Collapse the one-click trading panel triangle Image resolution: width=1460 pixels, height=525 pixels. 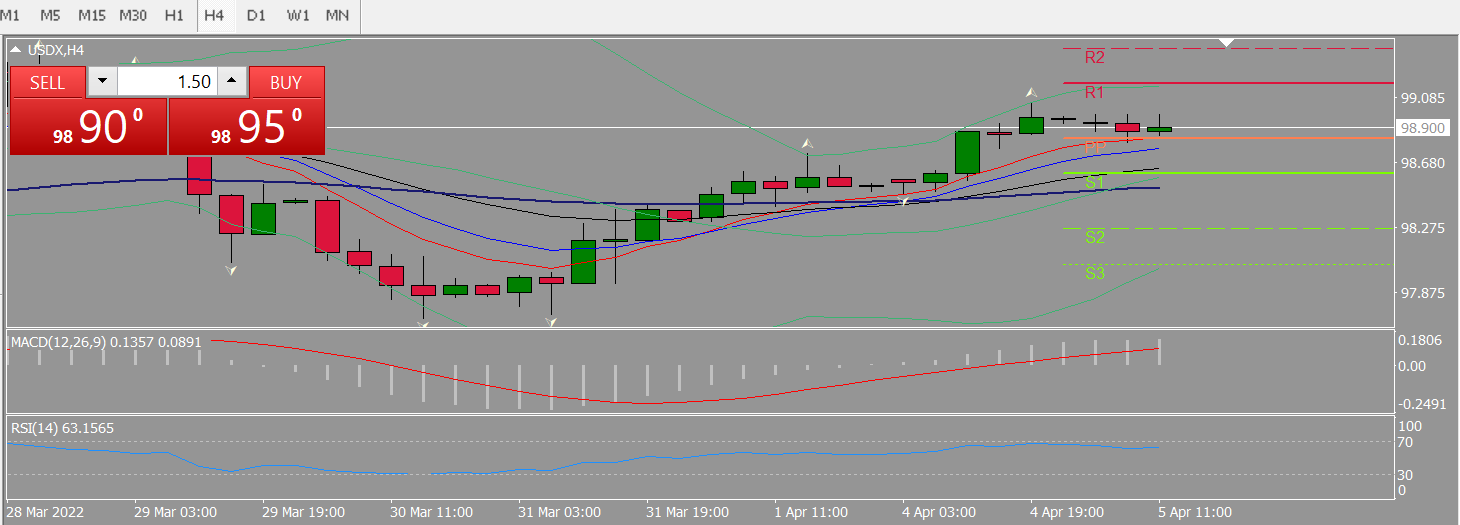(x=16, y=49)
